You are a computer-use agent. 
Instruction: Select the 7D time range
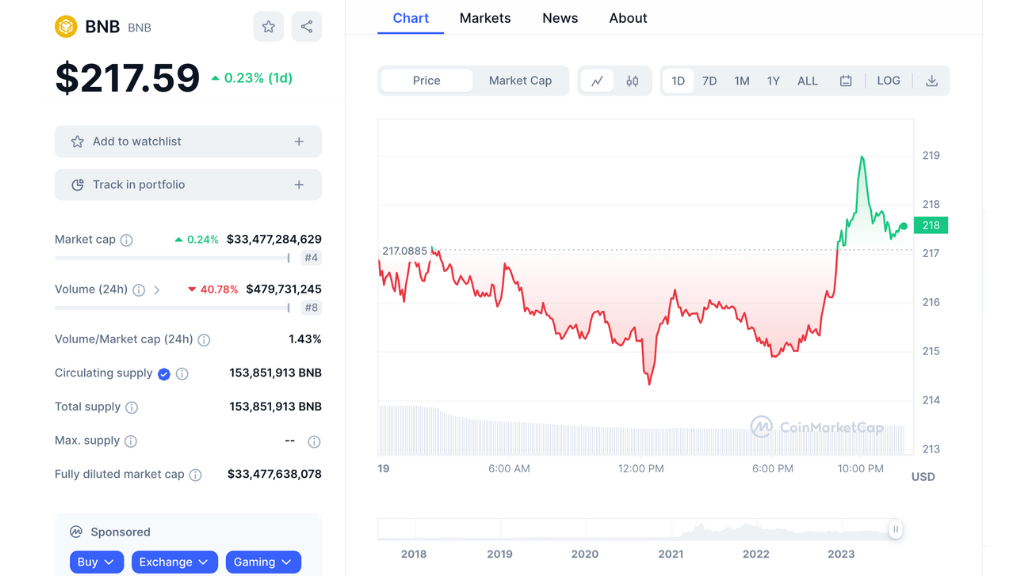(709, 81)
